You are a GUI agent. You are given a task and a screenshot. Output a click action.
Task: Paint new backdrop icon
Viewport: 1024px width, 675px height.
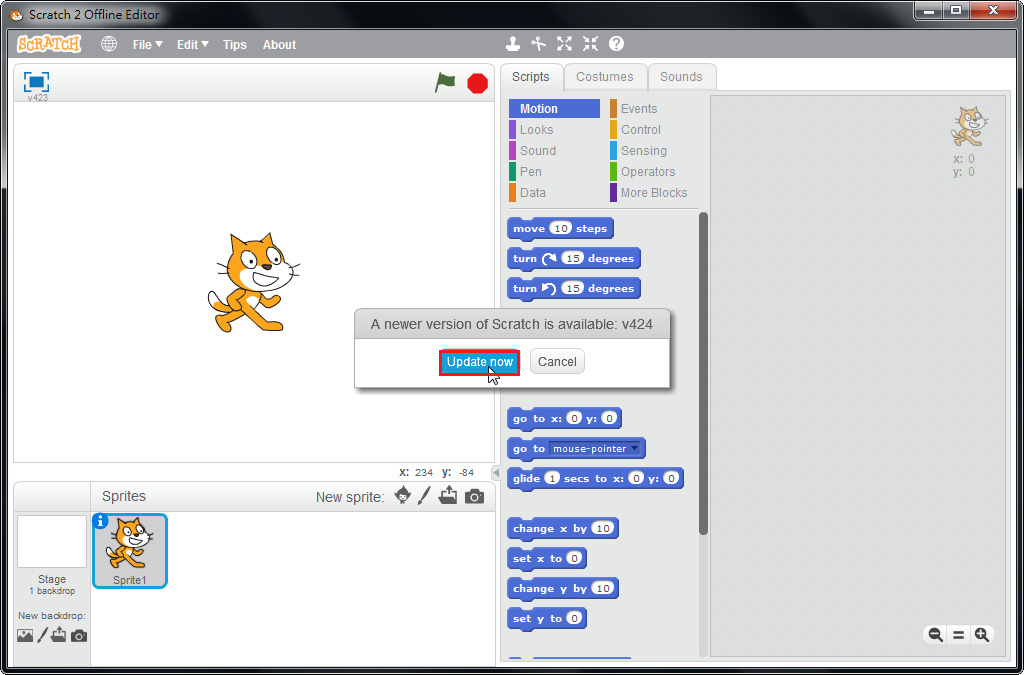point(42,635)
